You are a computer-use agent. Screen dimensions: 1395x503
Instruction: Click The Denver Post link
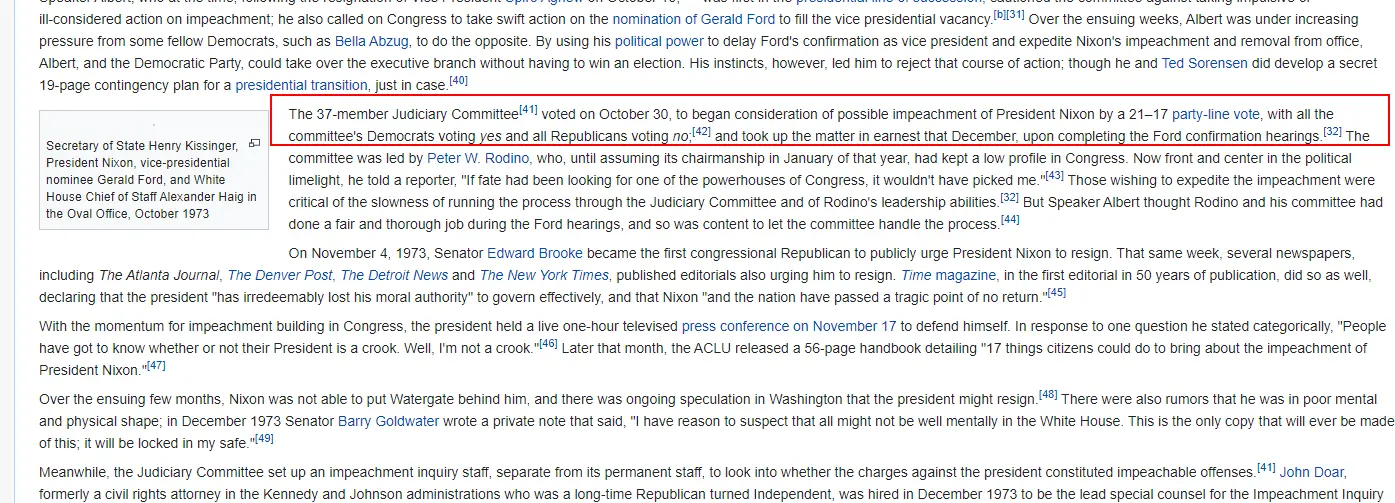click(280, 275)
